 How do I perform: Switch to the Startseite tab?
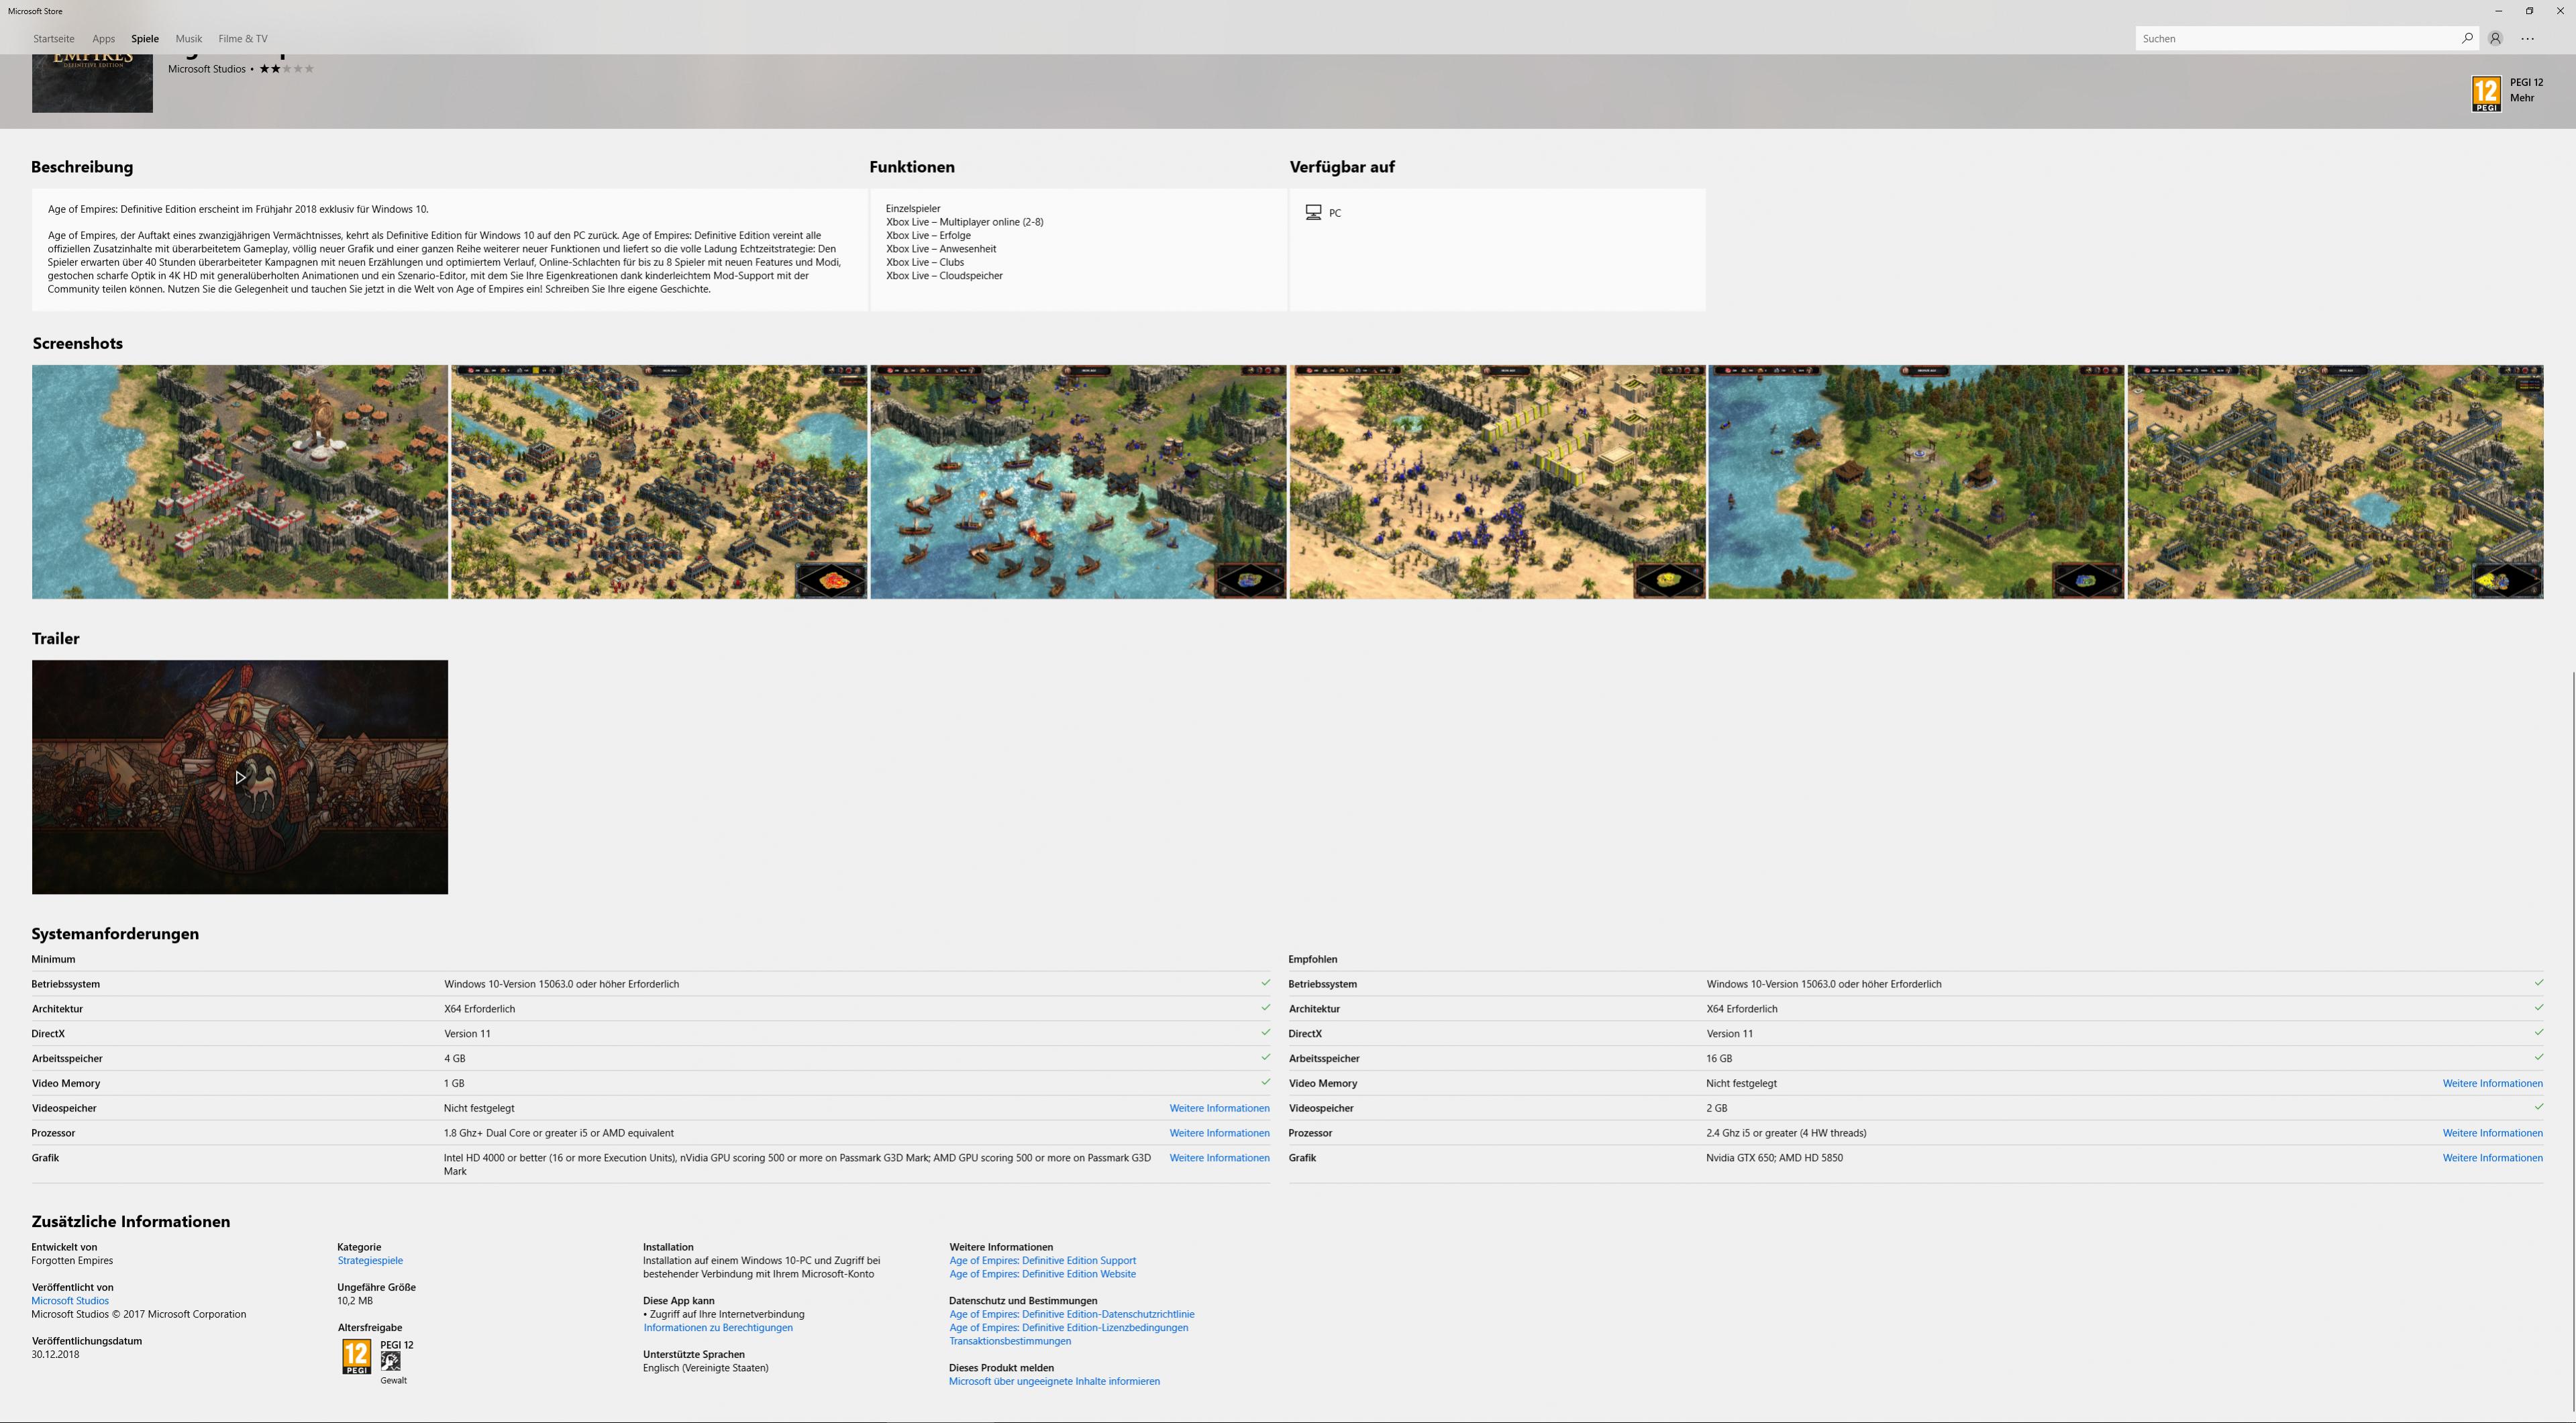(53, 38)
